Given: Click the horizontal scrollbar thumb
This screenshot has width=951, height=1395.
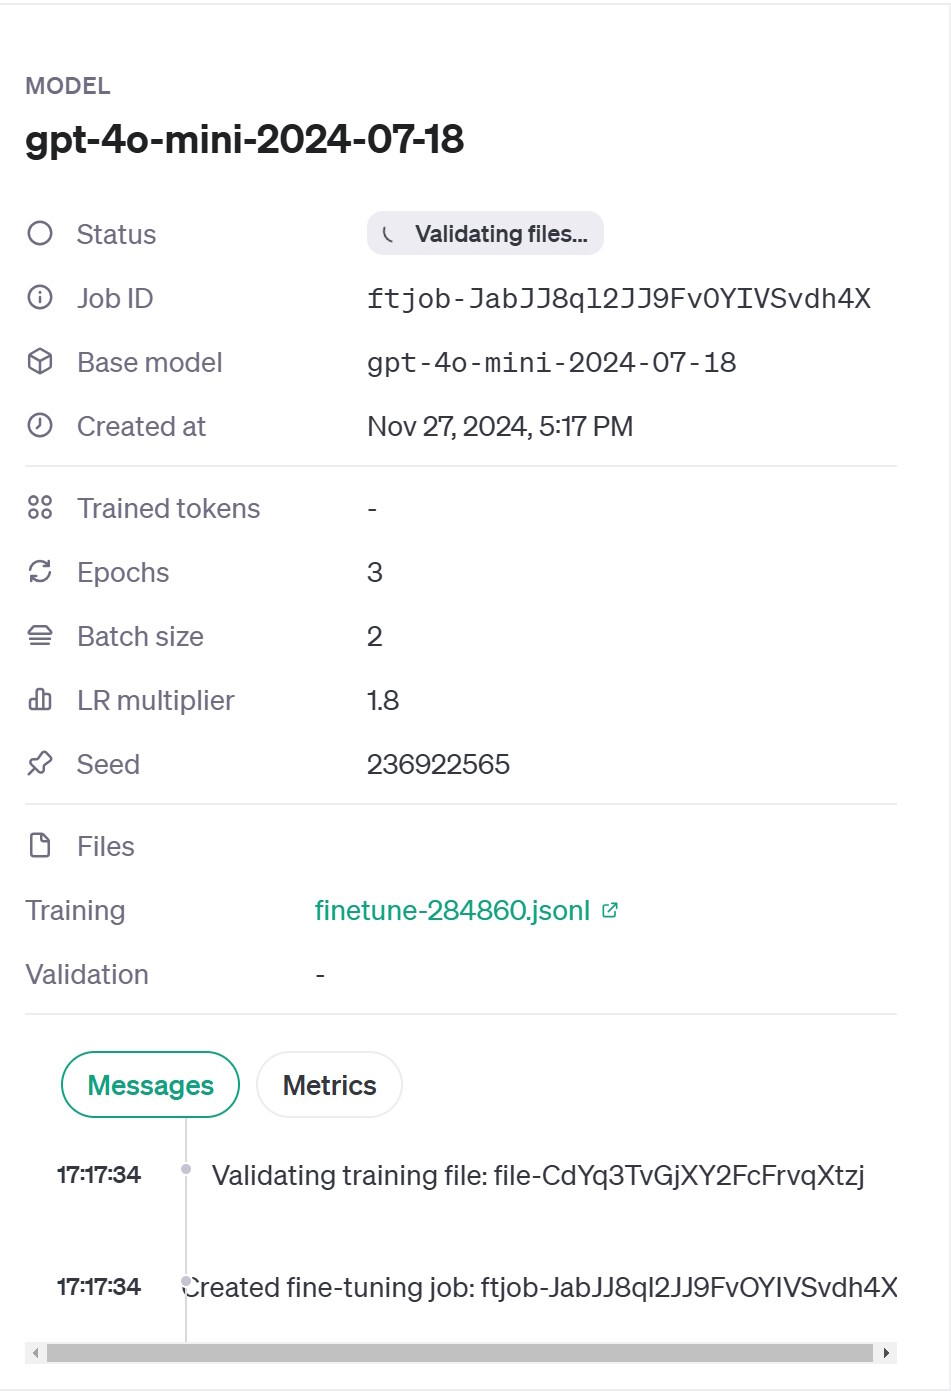Looking at the screenshot, I should 460,1353.
